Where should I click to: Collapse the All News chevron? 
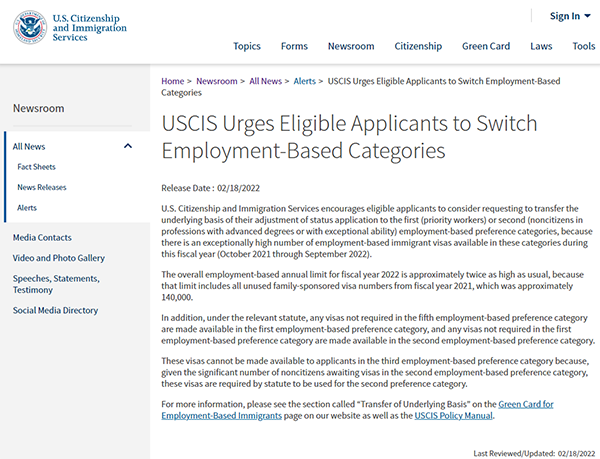(x=128, y=146)
